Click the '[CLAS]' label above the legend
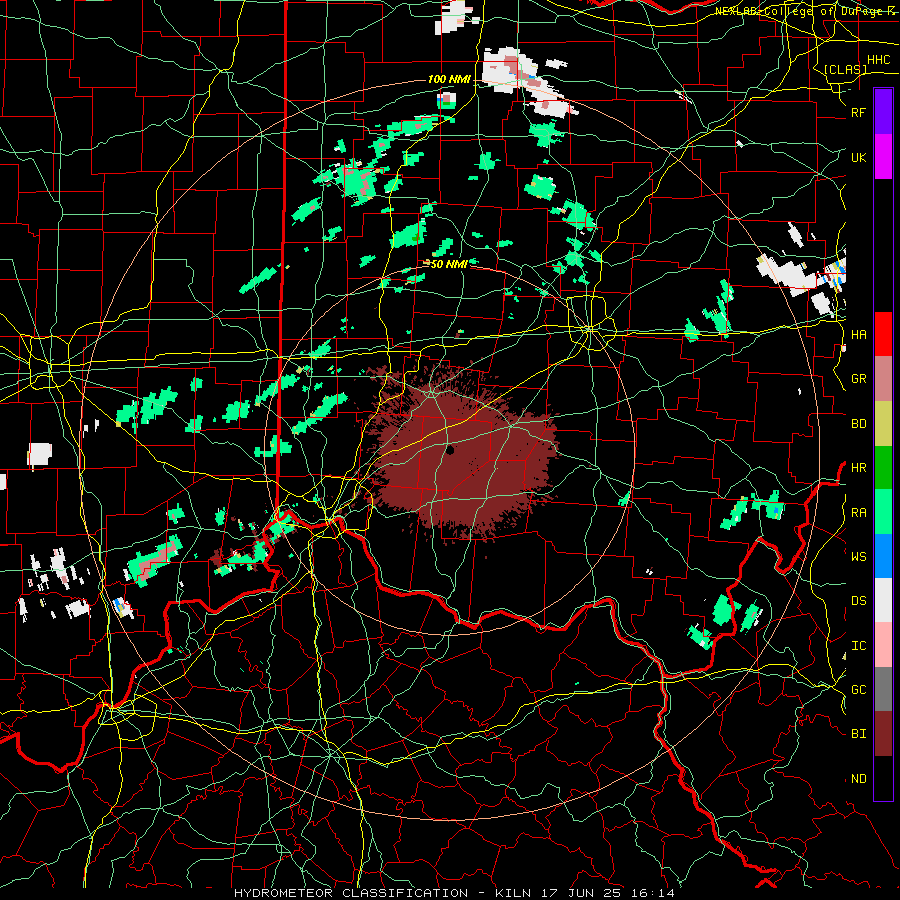 click(x=845, y=70)
